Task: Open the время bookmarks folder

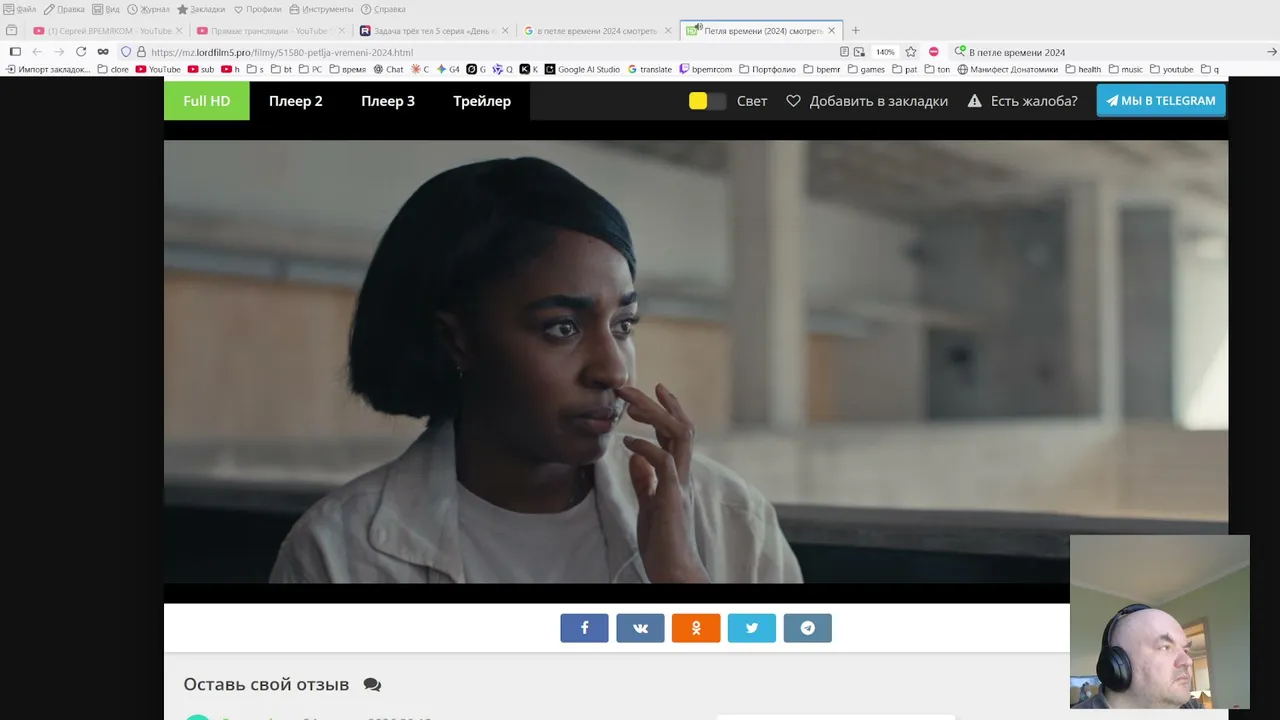Action: (x=347, y=69)
